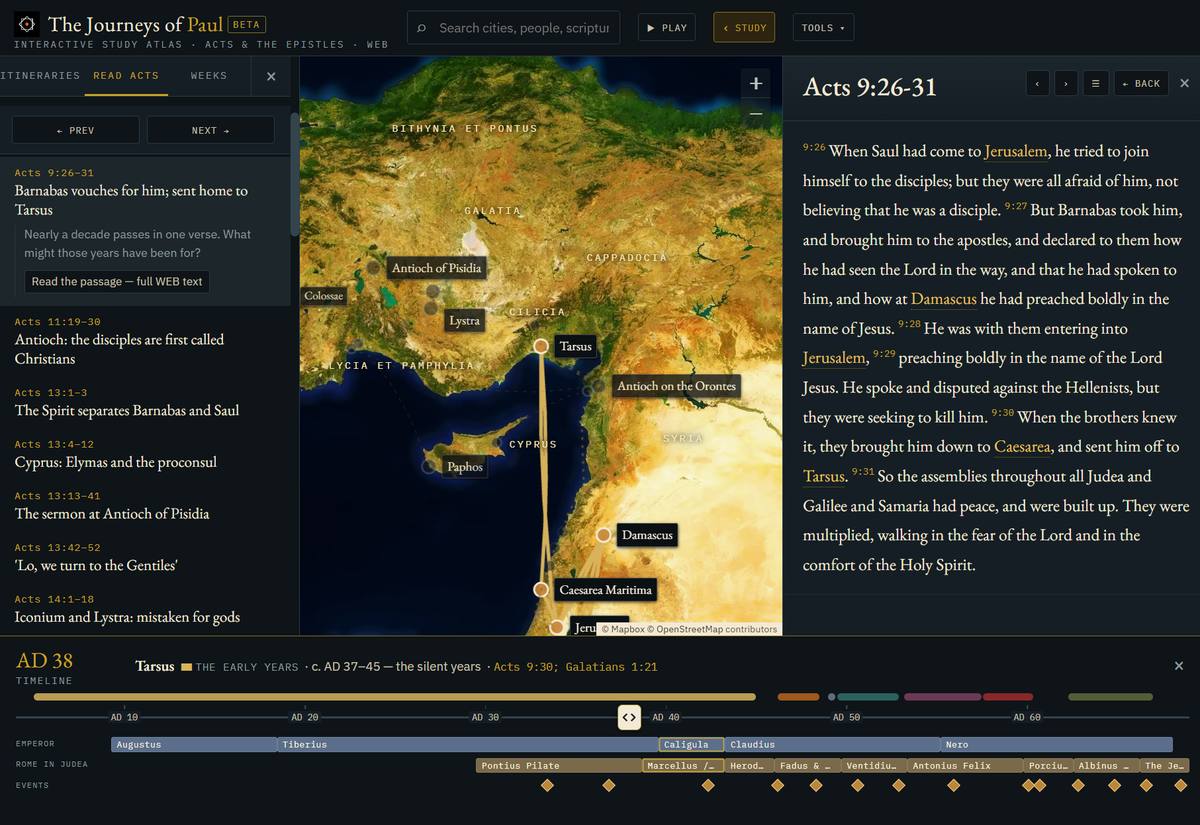Viewport: 1200px width, 825px height.
Task: Click the Next passage button
Action: click(211, 130)
